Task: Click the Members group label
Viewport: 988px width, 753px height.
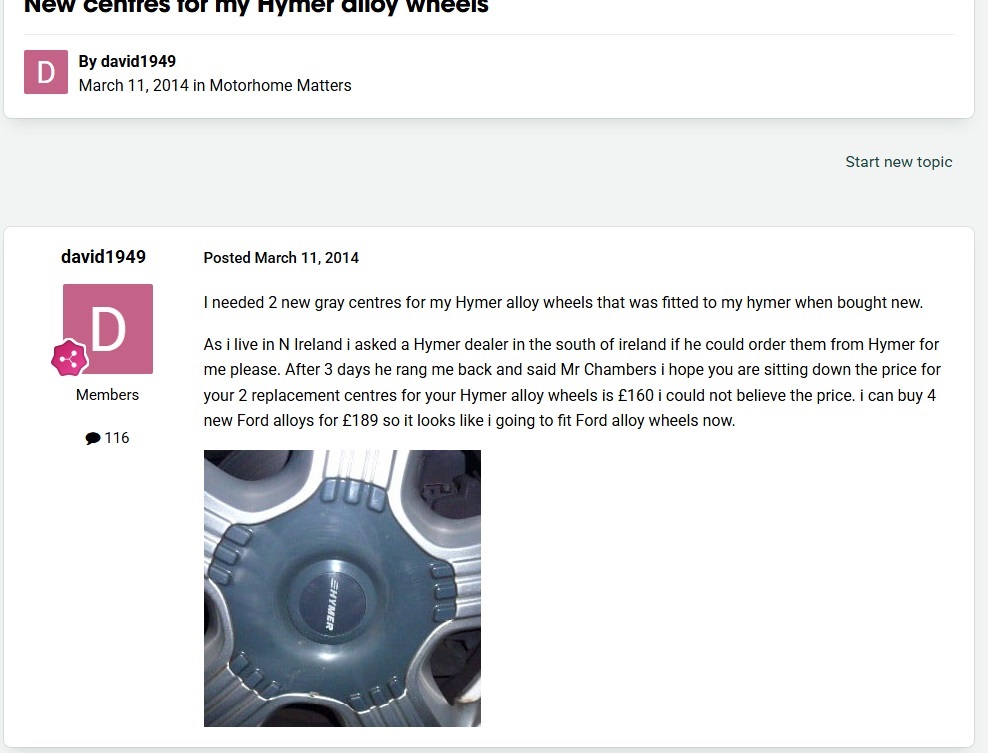Action: pos(107,394)
